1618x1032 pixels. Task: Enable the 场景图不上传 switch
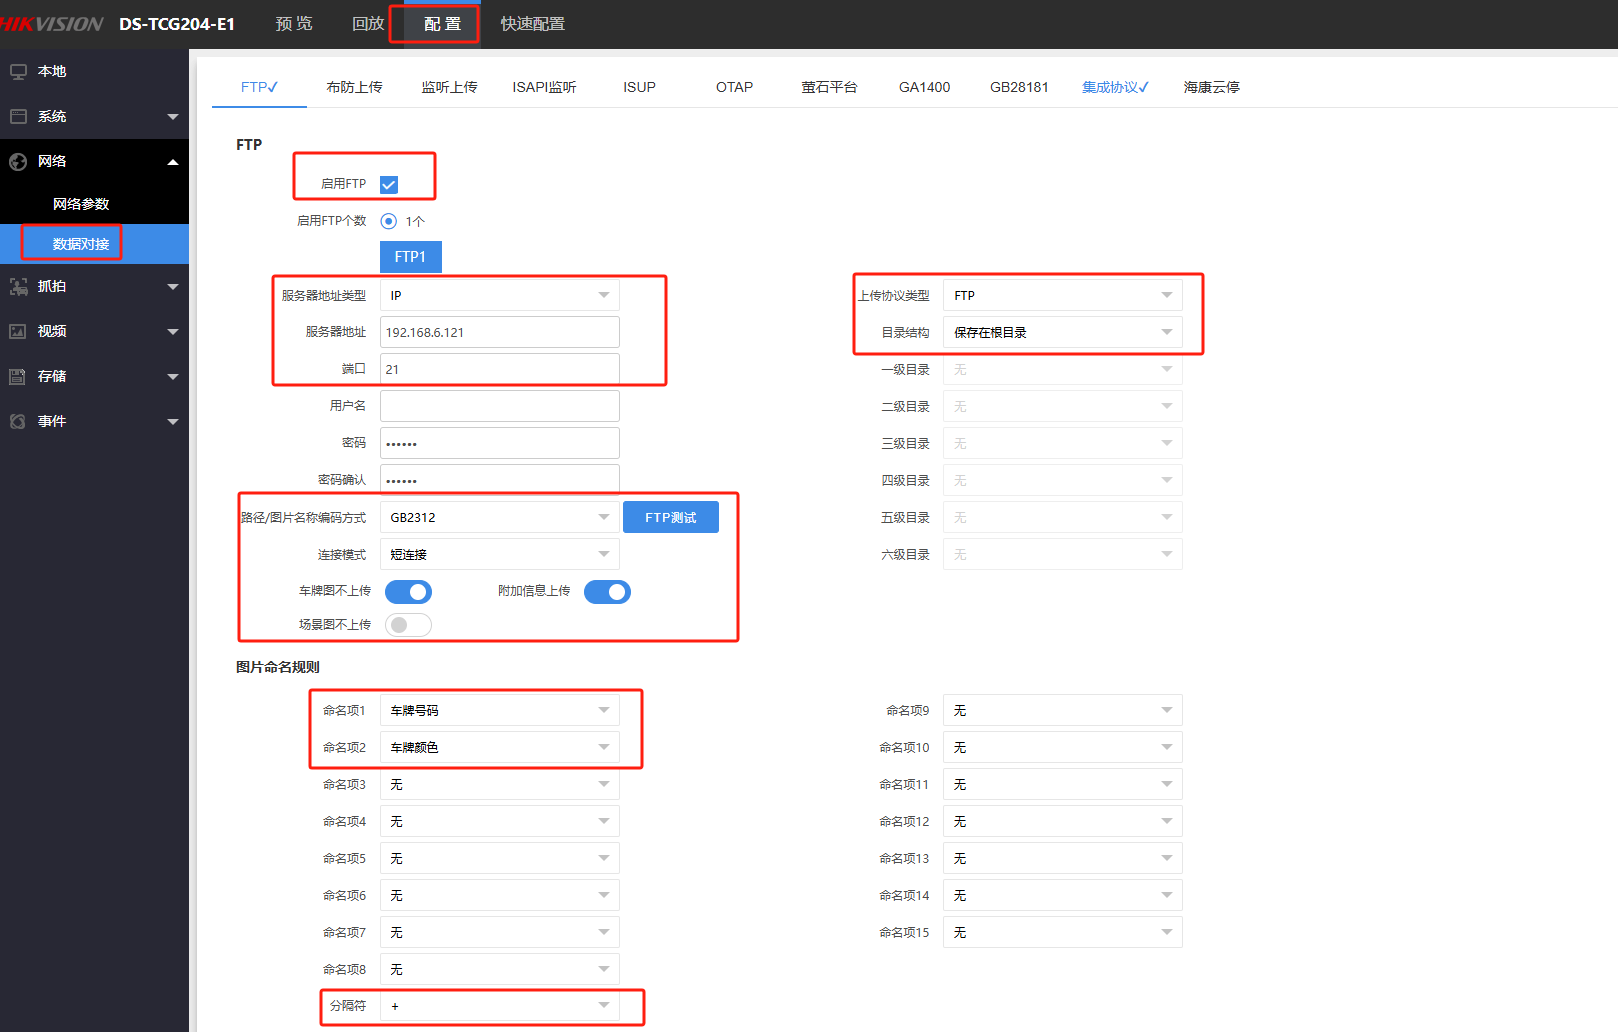[x=408, y=625]
